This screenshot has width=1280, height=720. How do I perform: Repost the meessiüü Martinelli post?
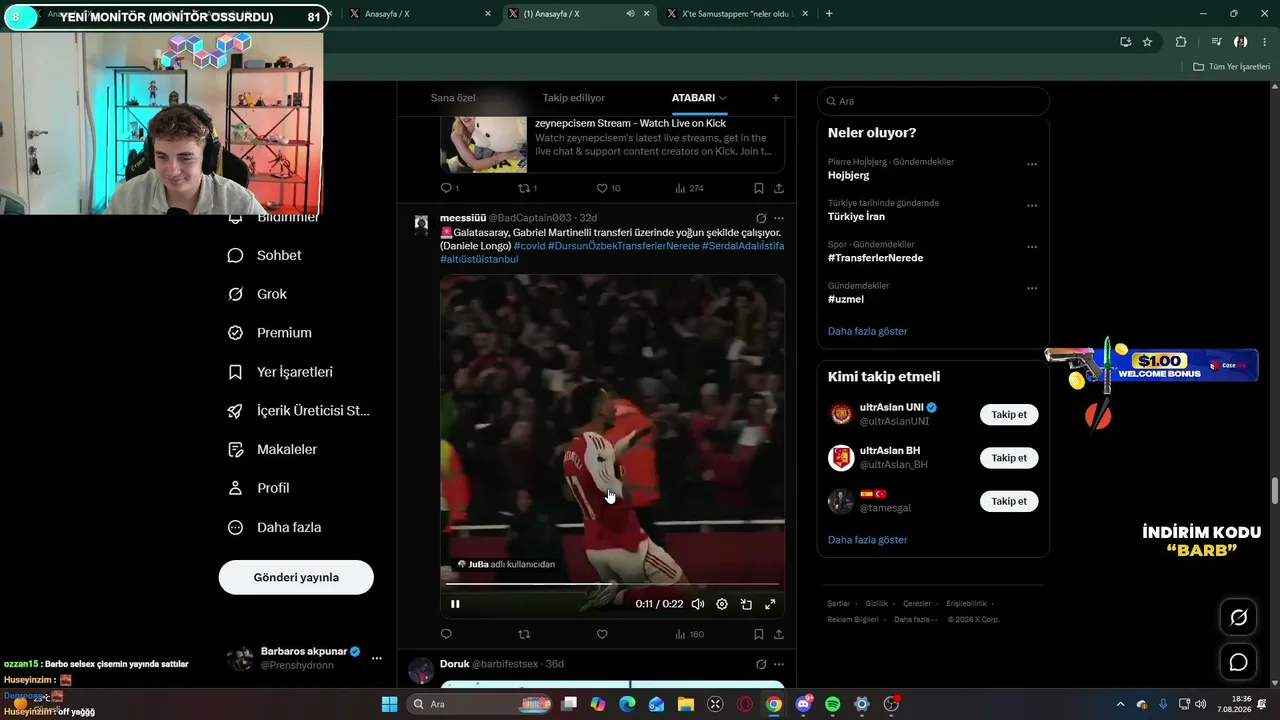[524, 634]
